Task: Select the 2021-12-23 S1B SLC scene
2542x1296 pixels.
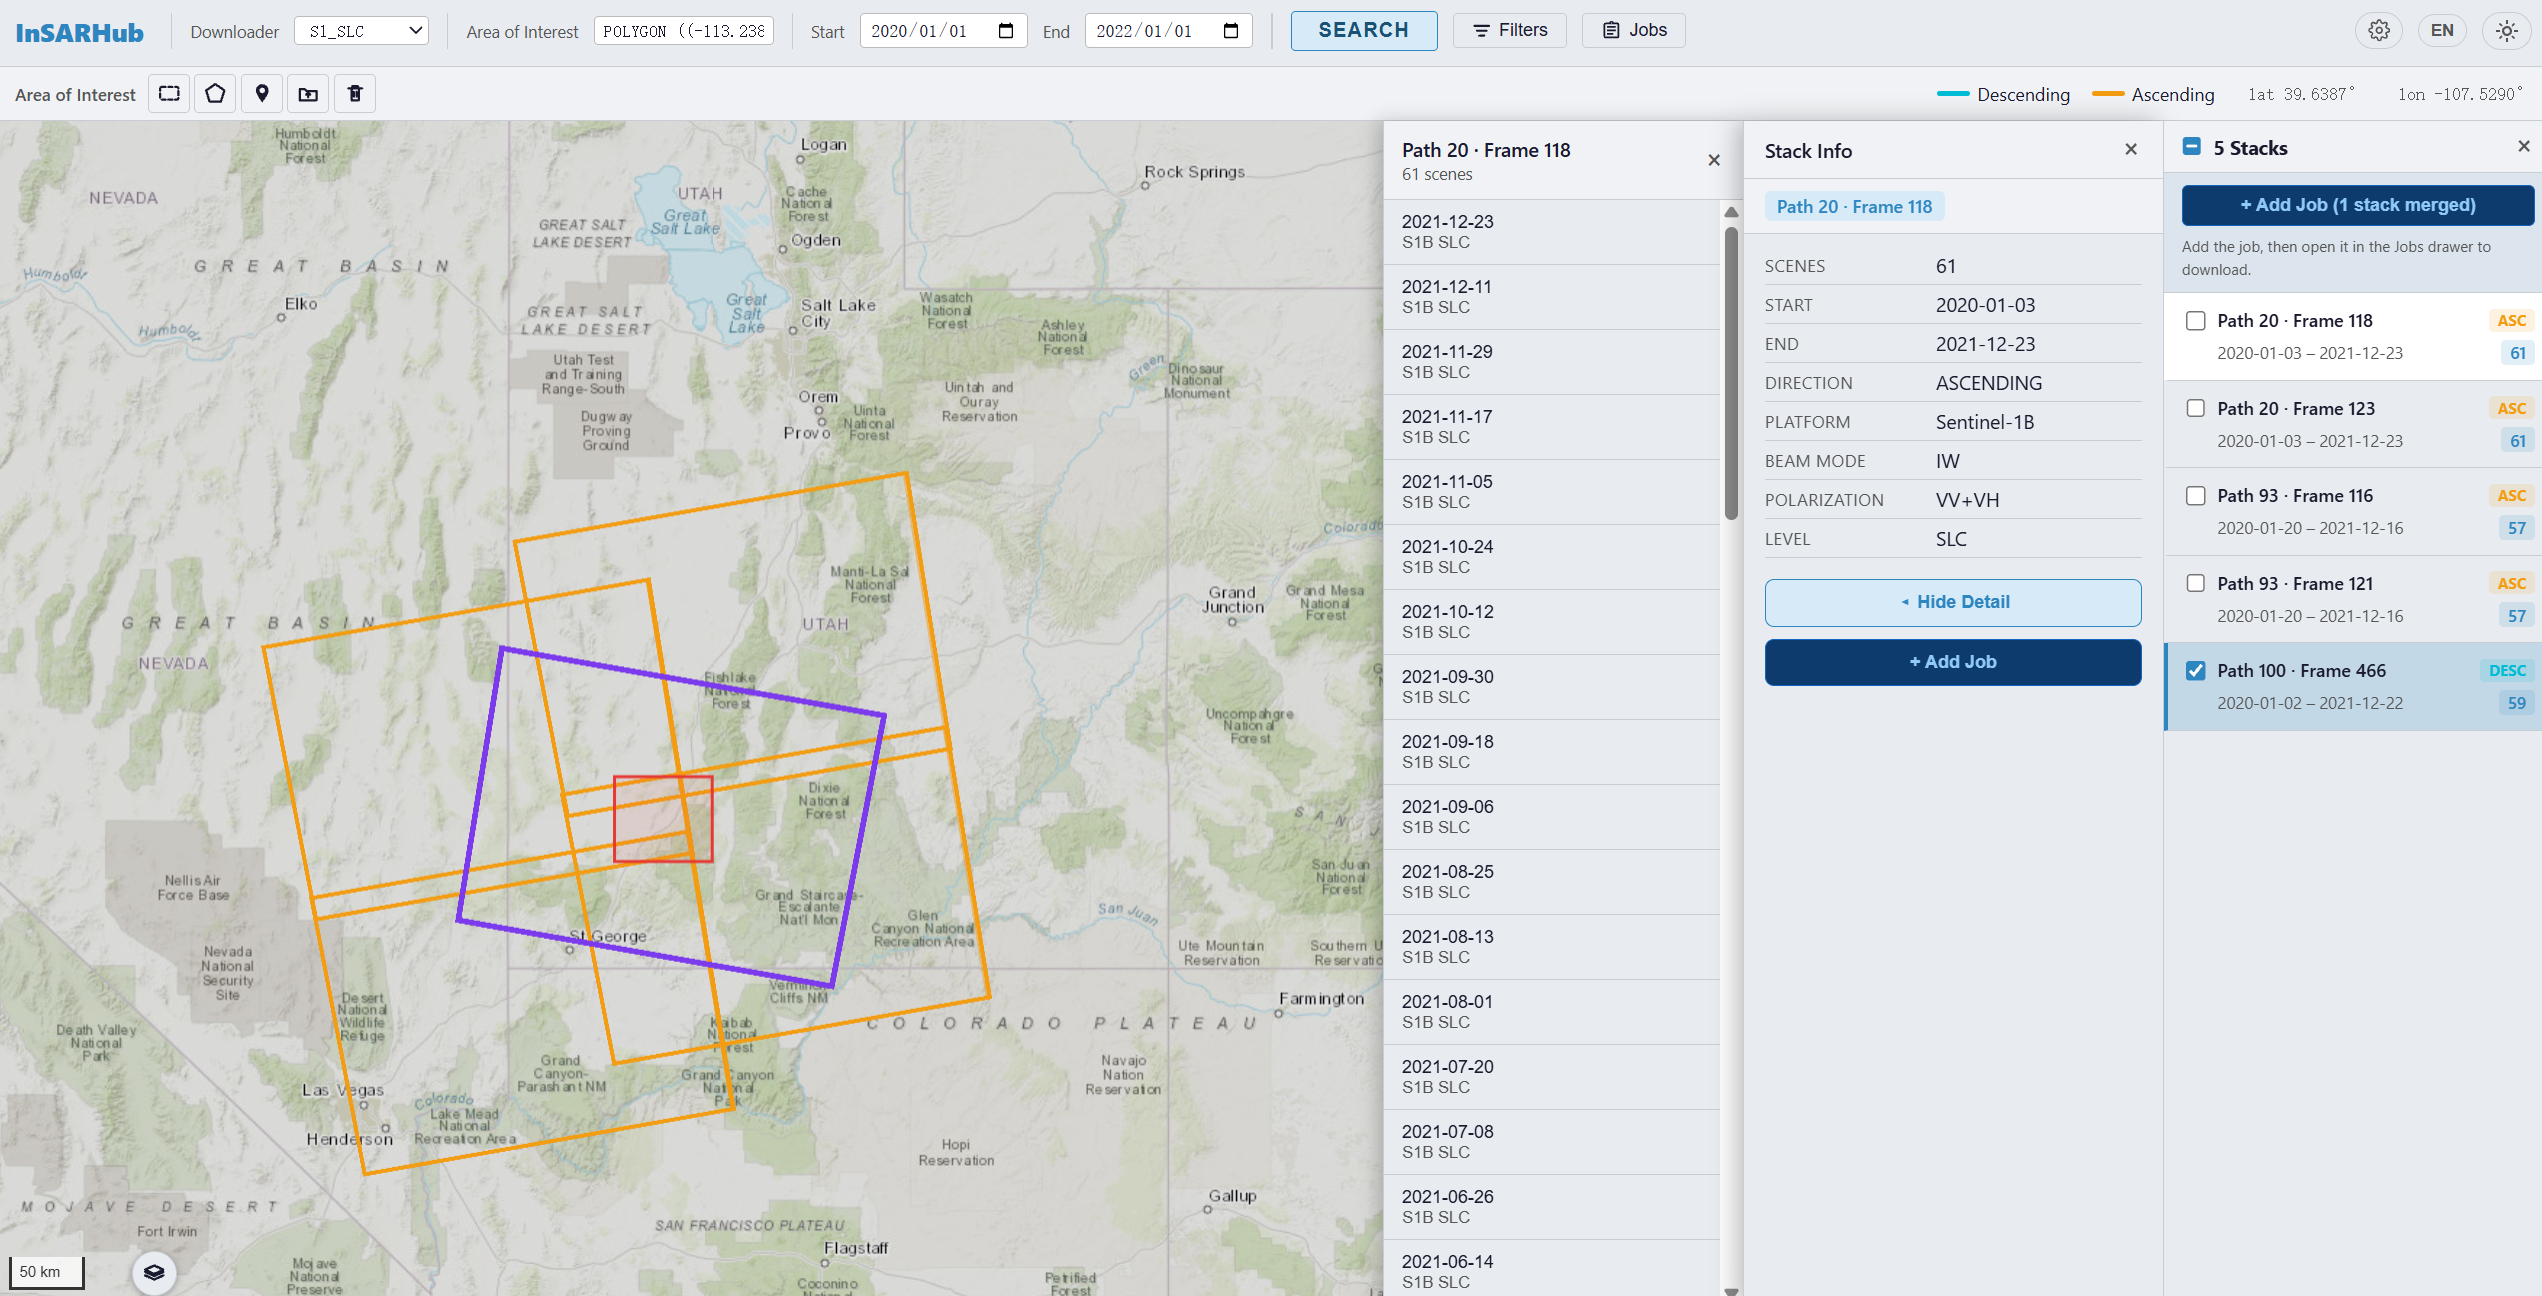Action: 1552,231
